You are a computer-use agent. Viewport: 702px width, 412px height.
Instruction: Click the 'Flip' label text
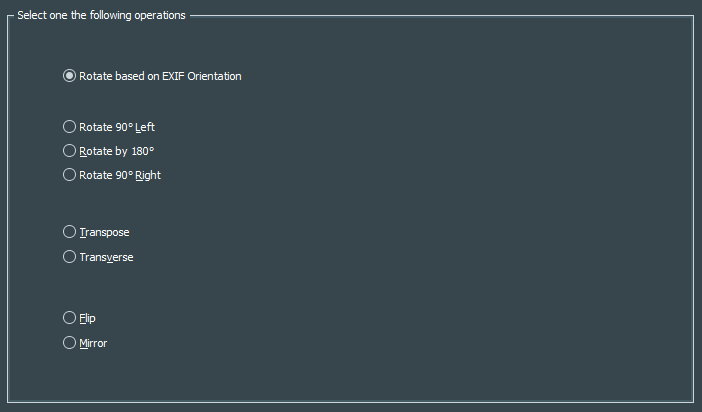pyautogui.click(x=87, y=318)
